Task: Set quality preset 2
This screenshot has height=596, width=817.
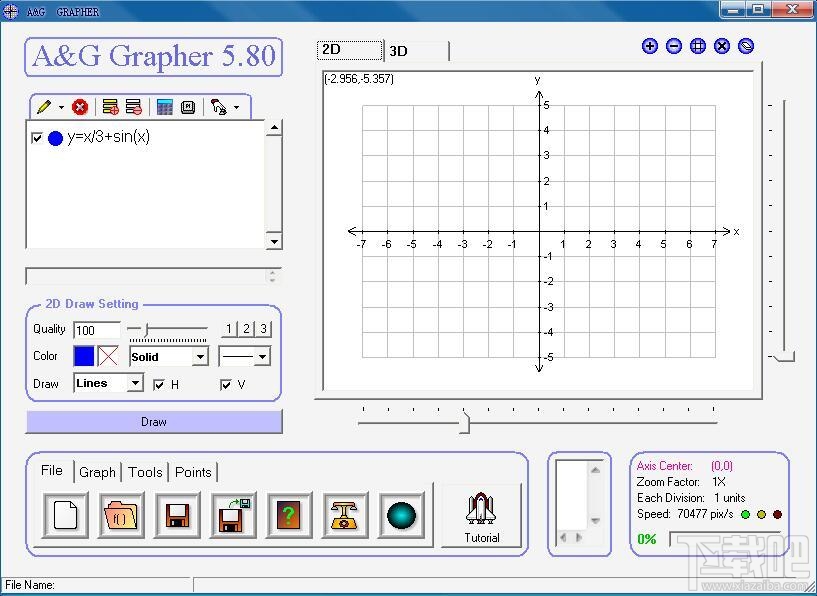Action: [246, 329]
